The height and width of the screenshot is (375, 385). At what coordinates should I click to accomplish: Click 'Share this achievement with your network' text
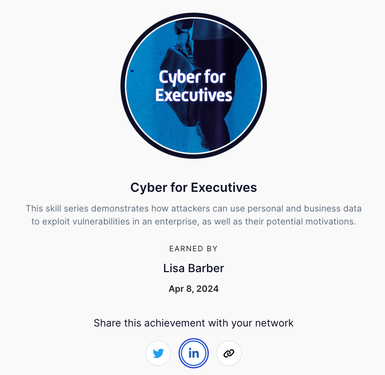(x=194, y=323)
